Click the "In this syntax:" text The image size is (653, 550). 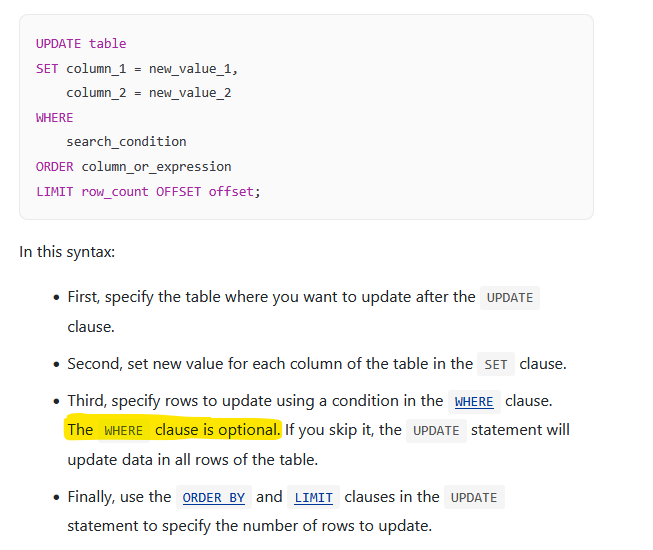(x=67, y=251)
